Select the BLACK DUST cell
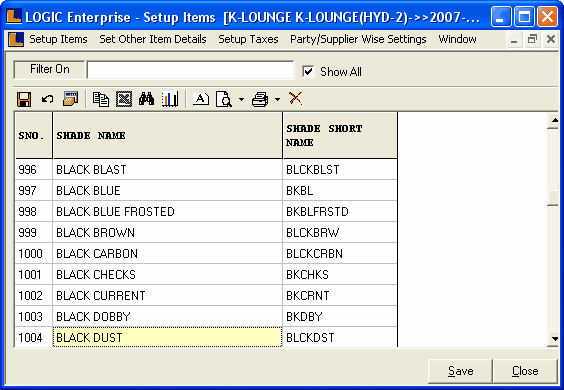Image resolution: width=564 pixels, height=390 pixels. click(168, 337)
